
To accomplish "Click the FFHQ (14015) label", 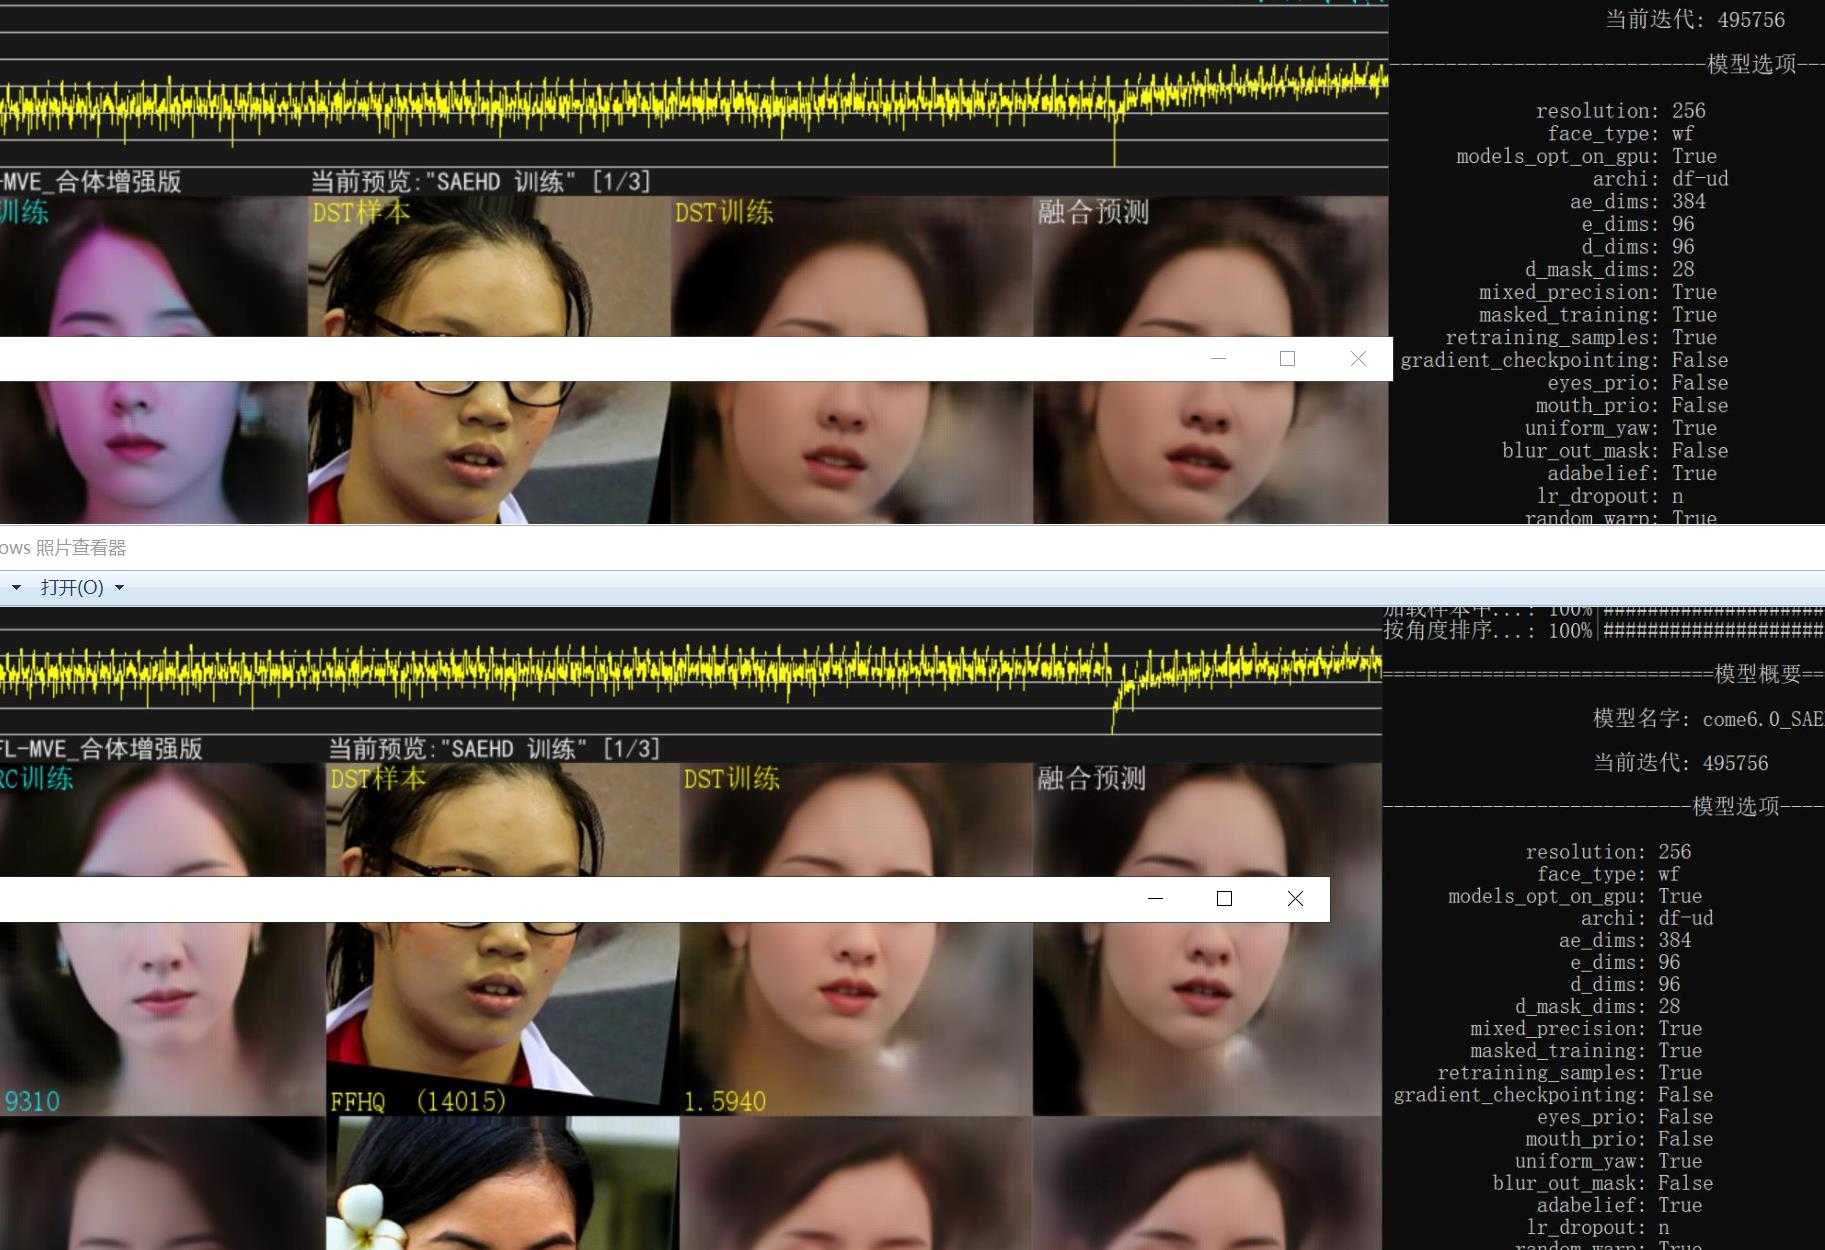I will click(x=418, y=1102).
